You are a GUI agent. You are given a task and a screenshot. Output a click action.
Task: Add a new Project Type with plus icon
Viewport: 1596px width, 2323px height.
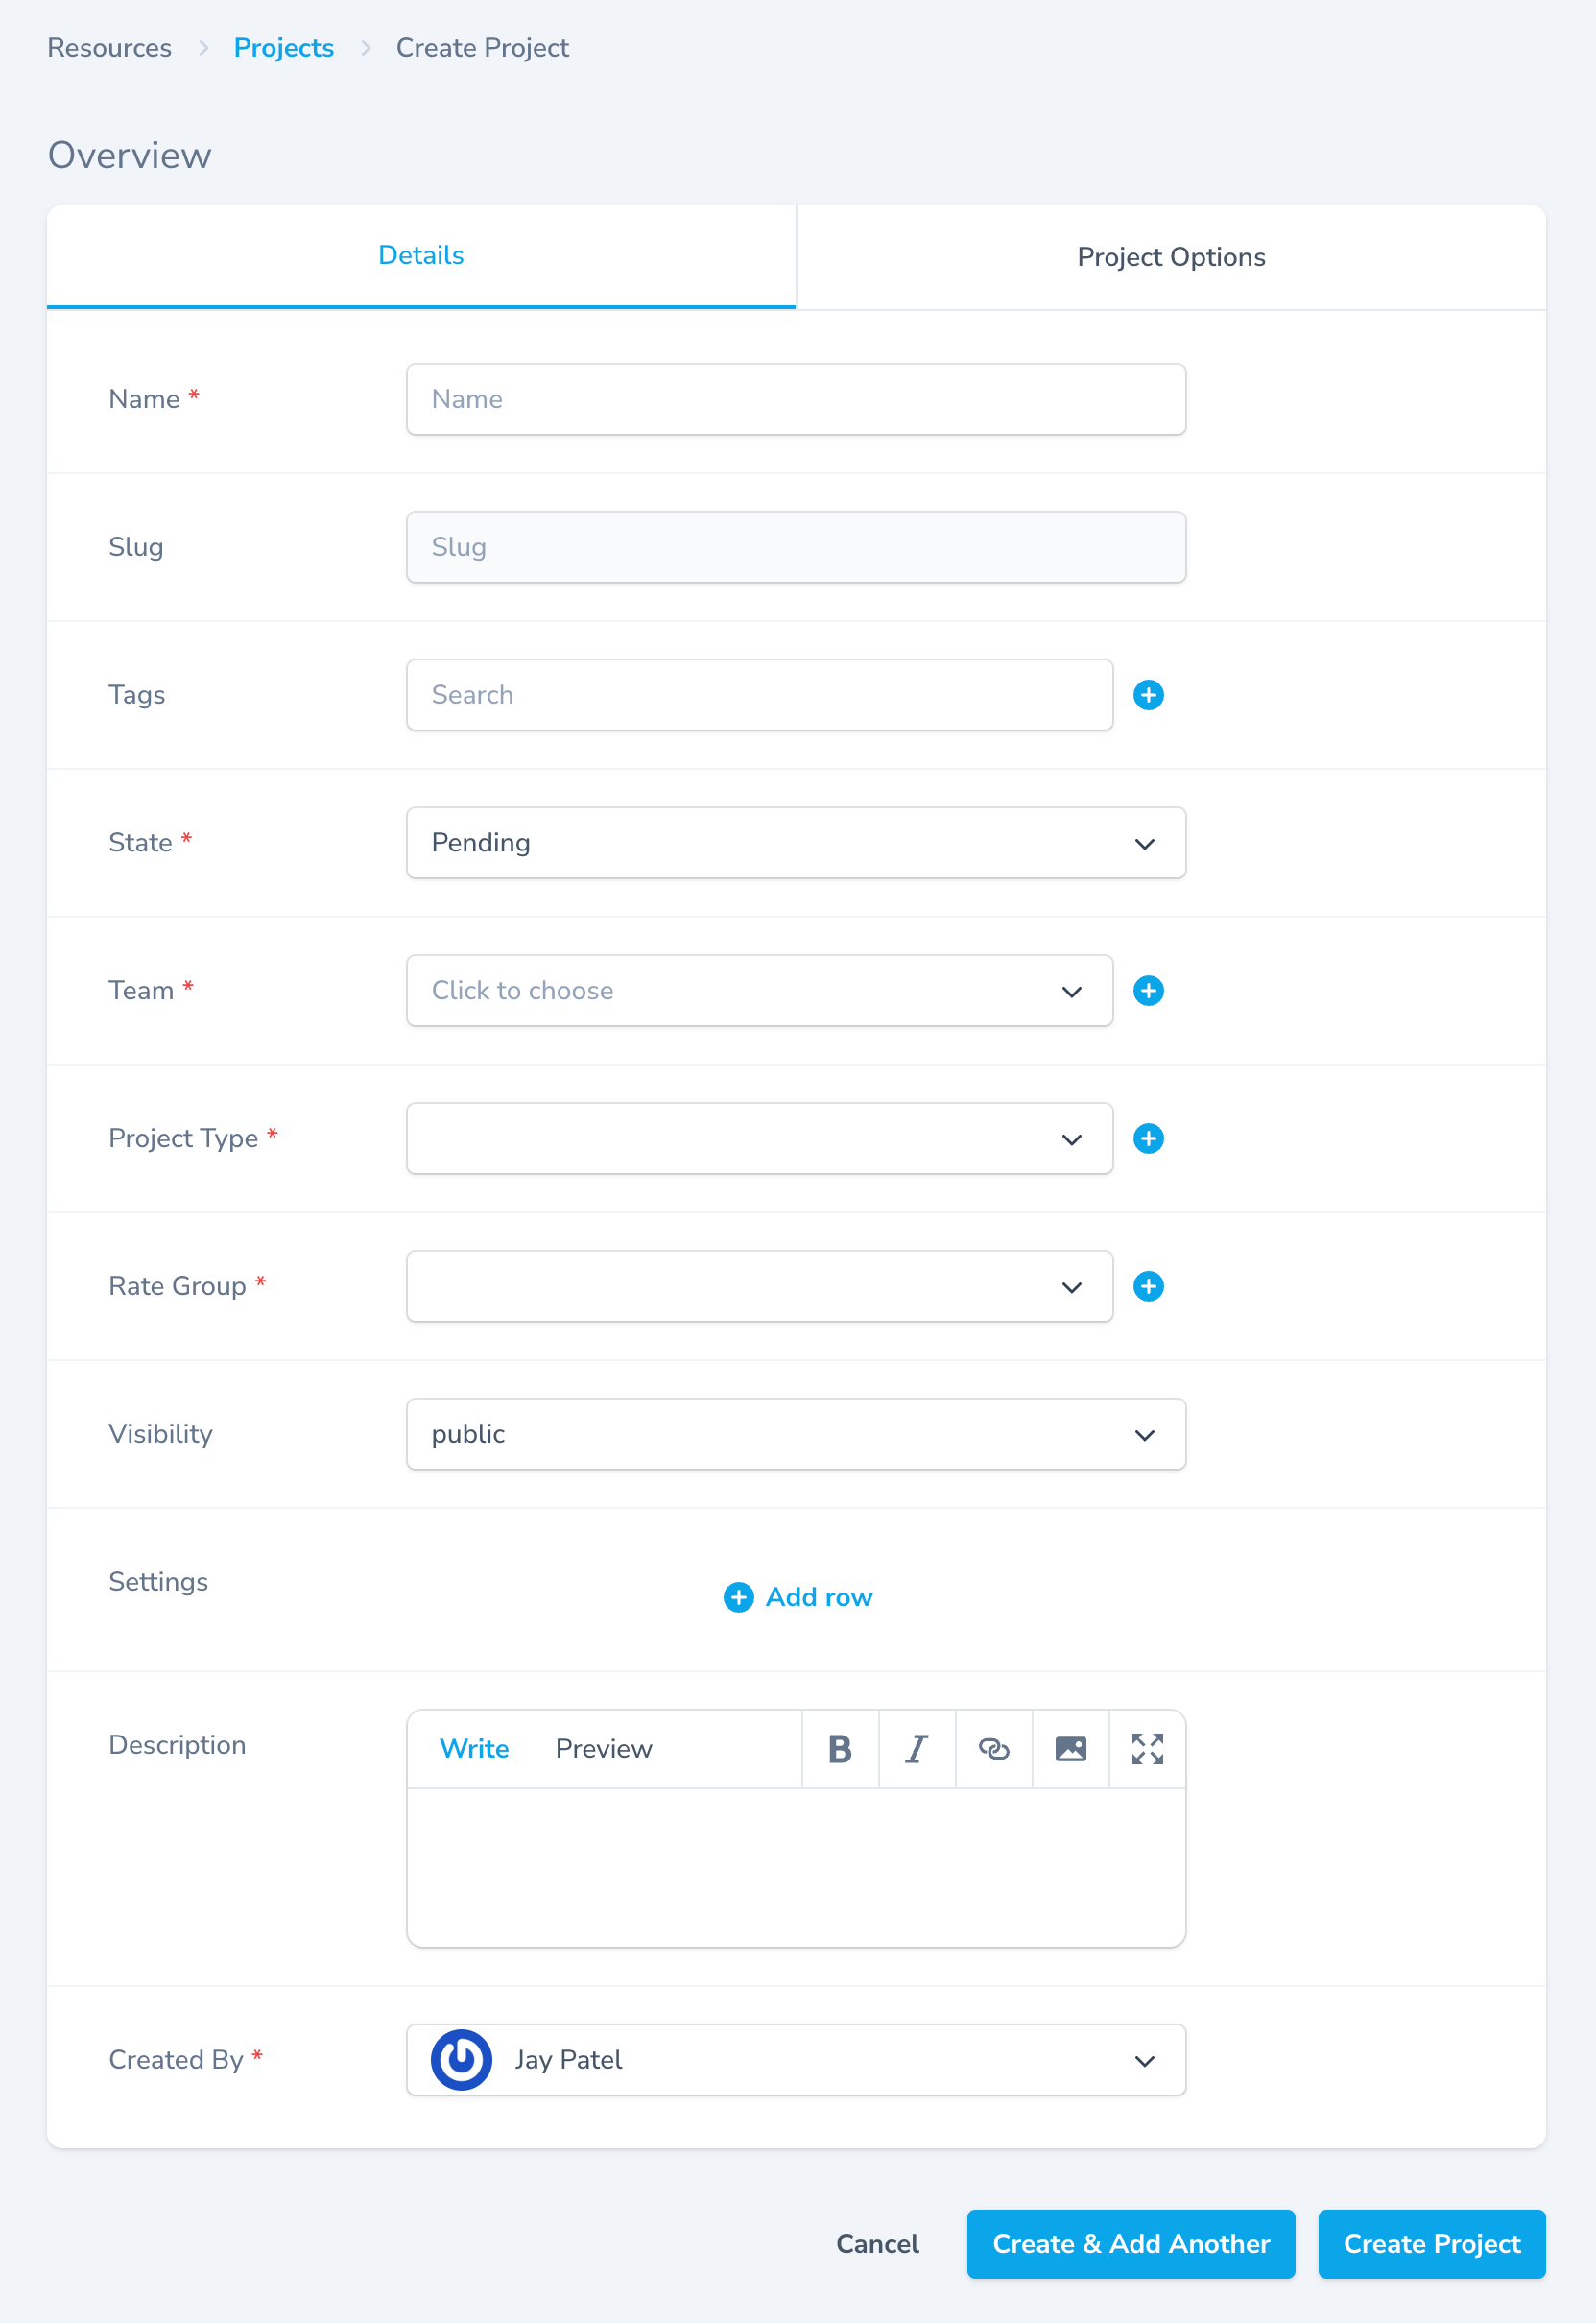coord(1148,1138)
